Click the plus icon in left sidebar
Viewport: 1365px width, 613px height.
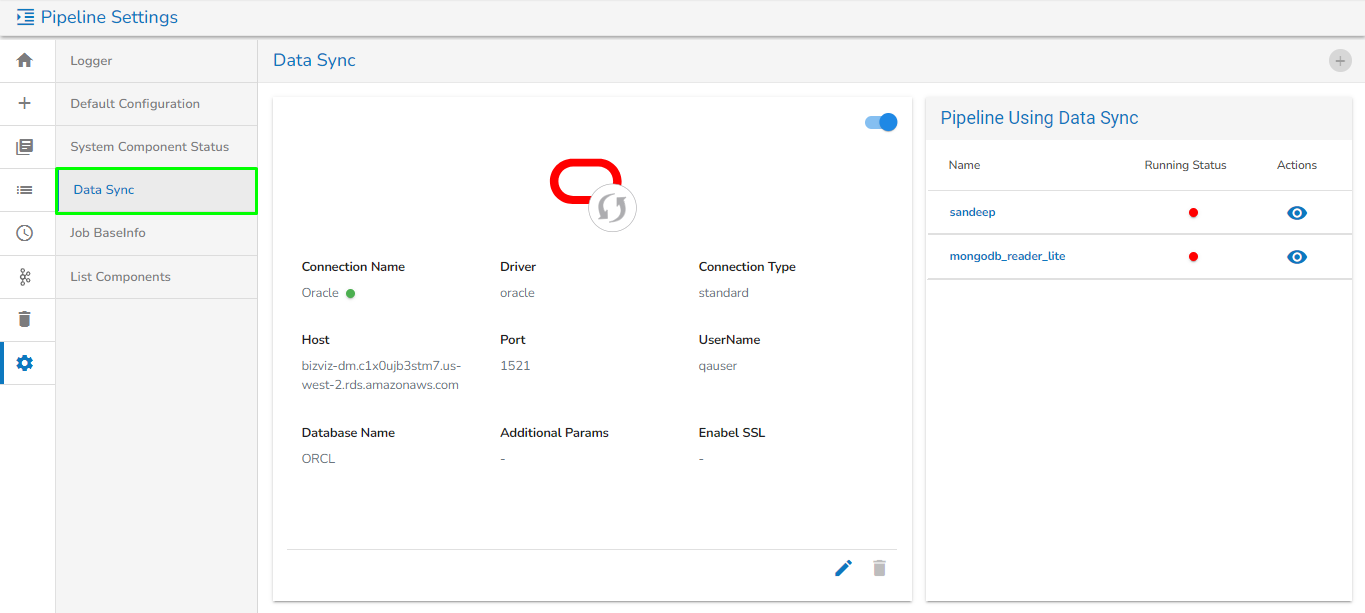tap(25, 103)
